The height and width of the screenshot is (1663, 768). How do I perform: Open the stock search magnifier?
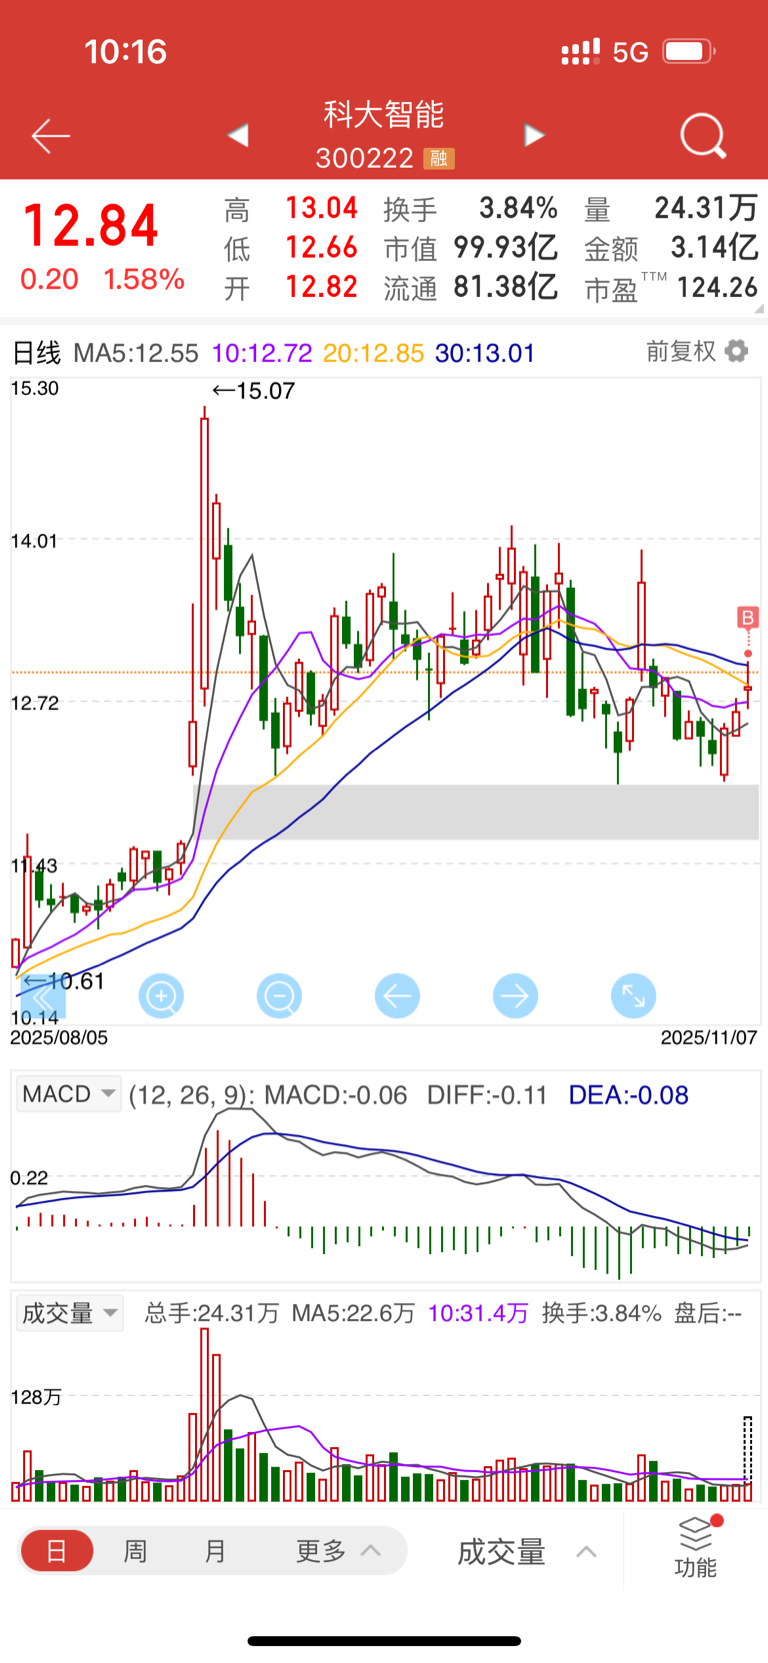[703, 136]
